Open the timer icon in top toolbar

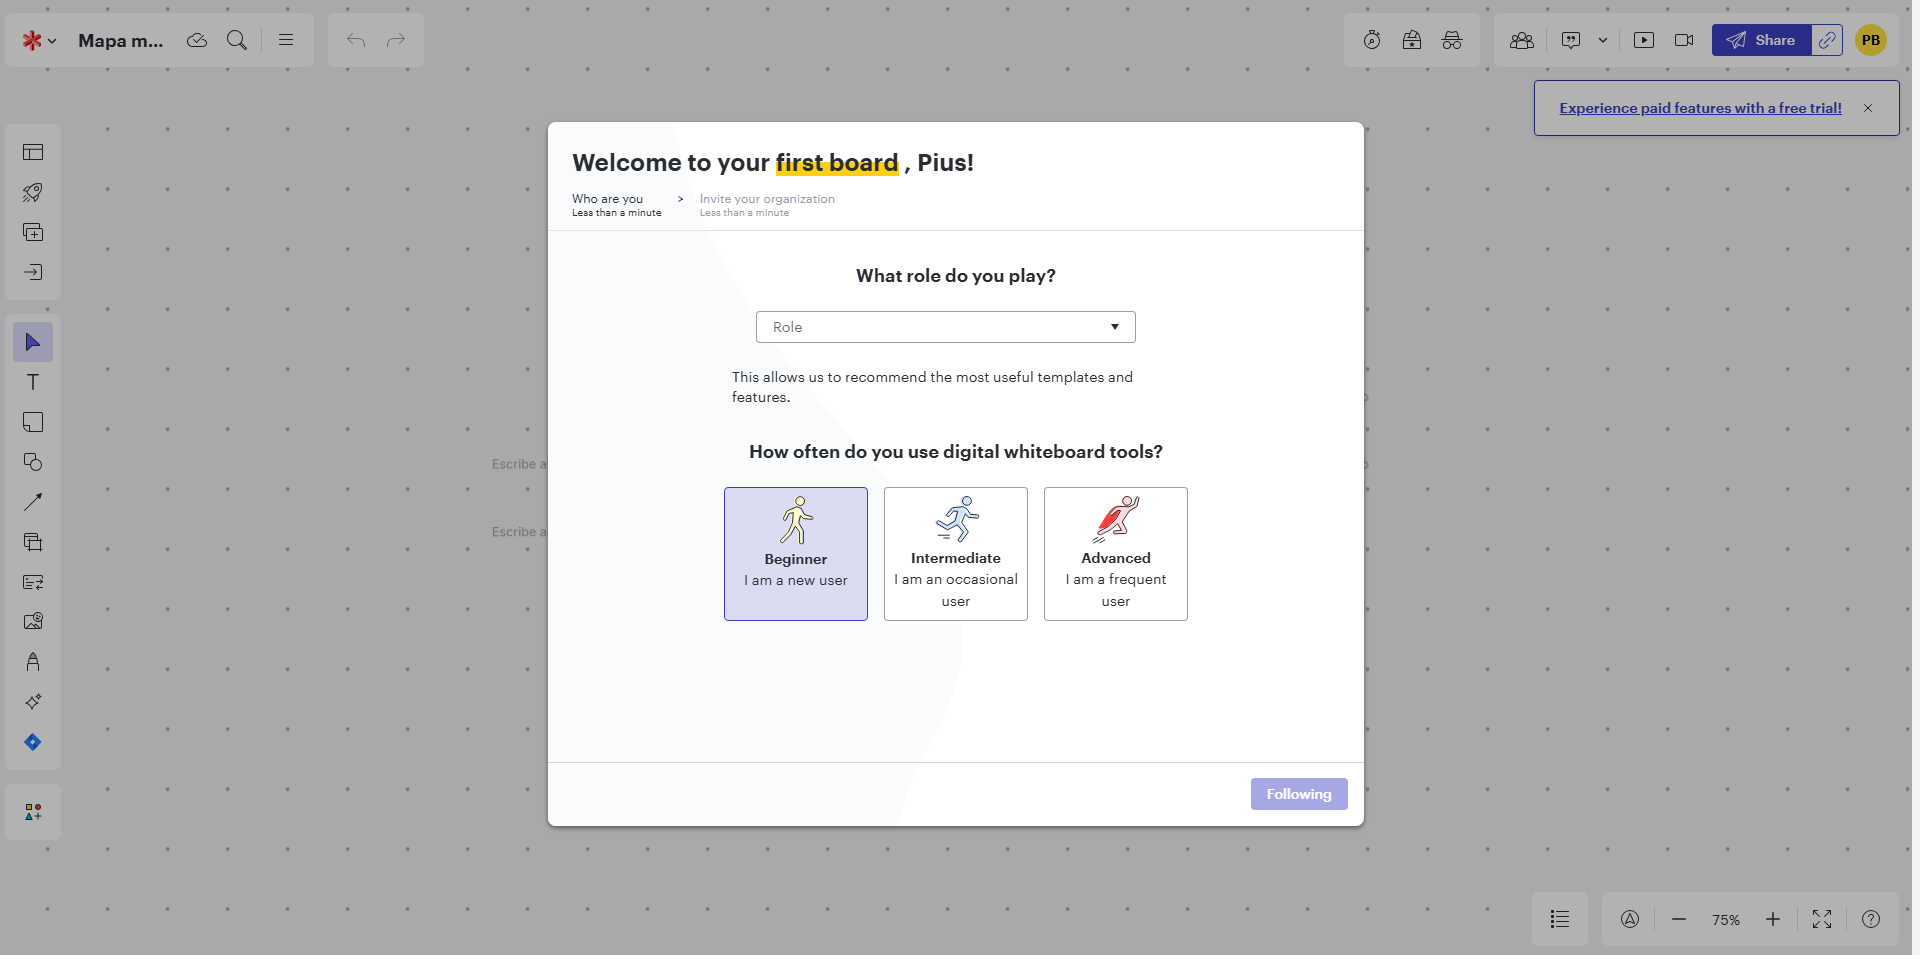(x=1372, y=40)
